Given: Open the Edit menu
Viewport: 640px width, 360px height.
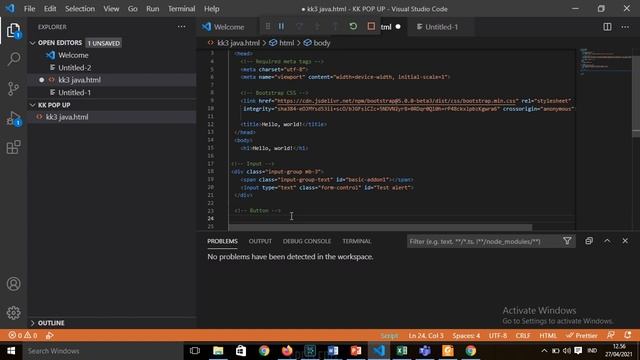Looking at the screenshot, I should (x=50, y=9).
